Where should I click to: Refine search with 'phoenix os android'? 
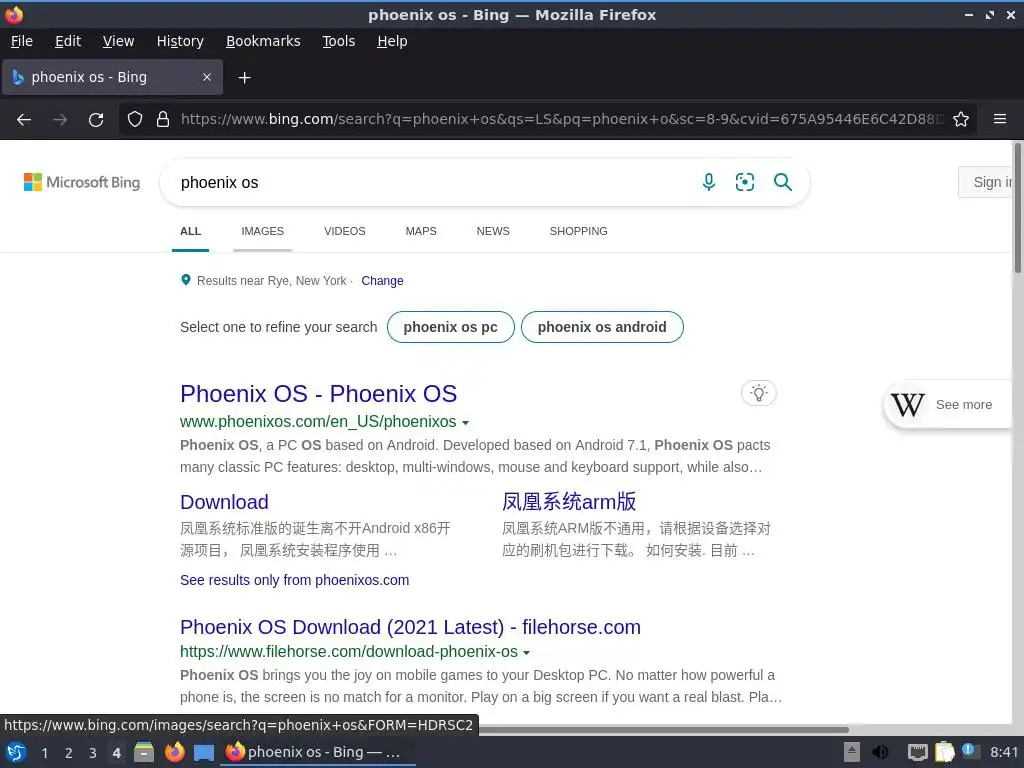tap(602, 327)
